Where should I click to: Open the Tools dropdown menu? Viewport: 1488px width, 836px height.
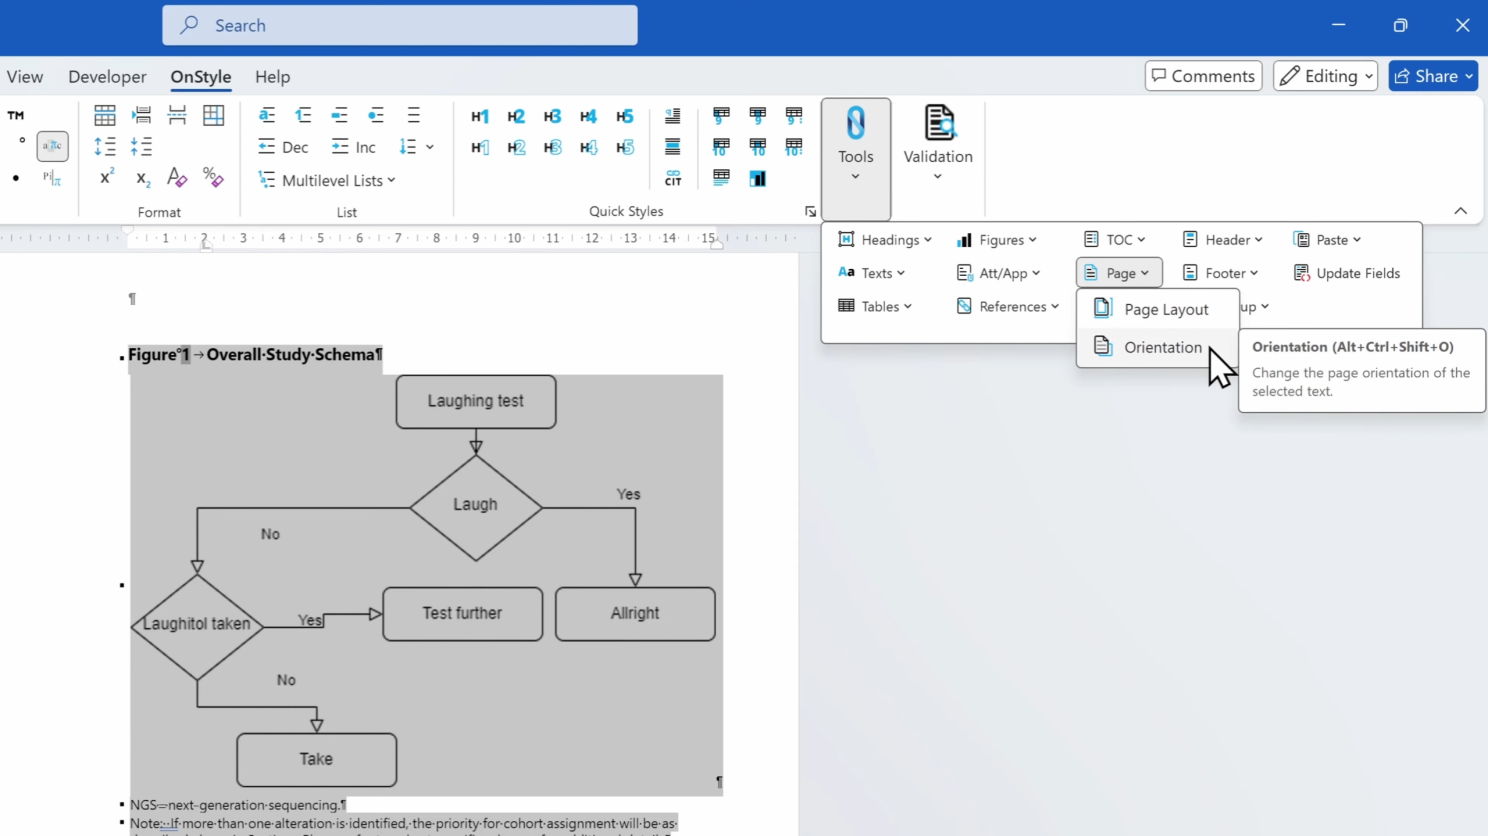click(x=856, y=158)
